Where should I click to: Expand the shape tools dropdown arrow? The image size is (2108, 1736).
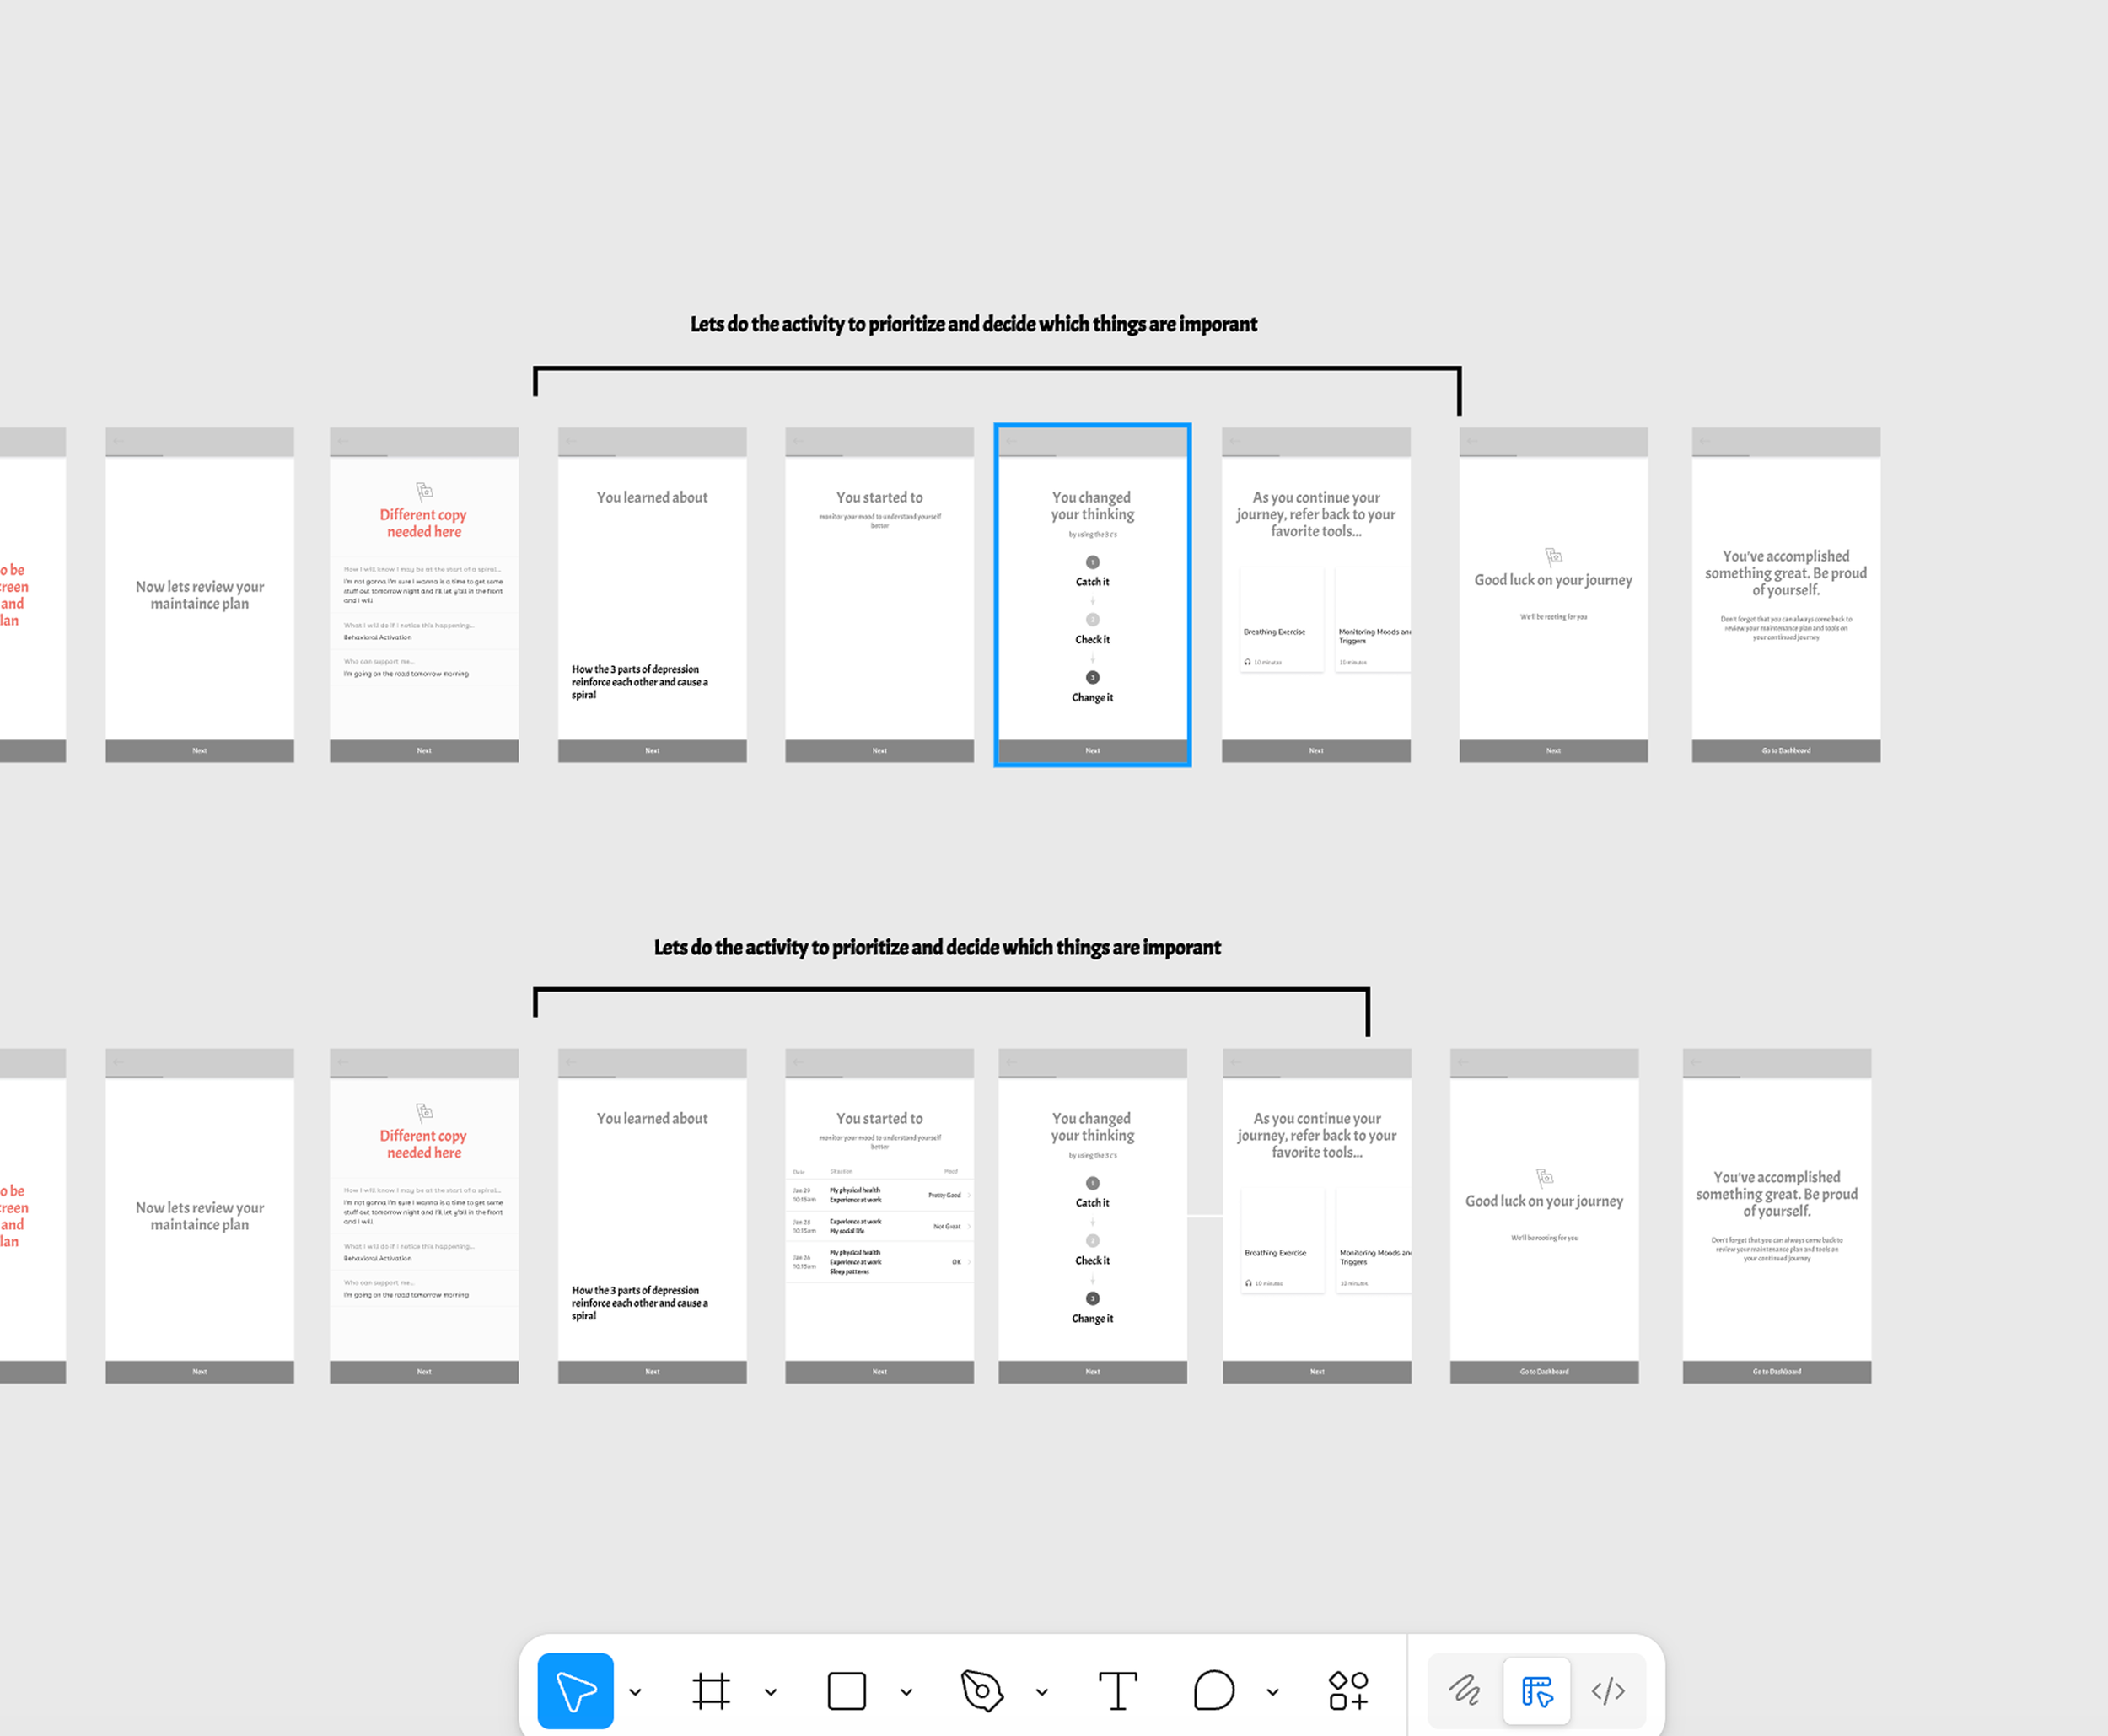pyautogui.click(x=906, y=1692)
